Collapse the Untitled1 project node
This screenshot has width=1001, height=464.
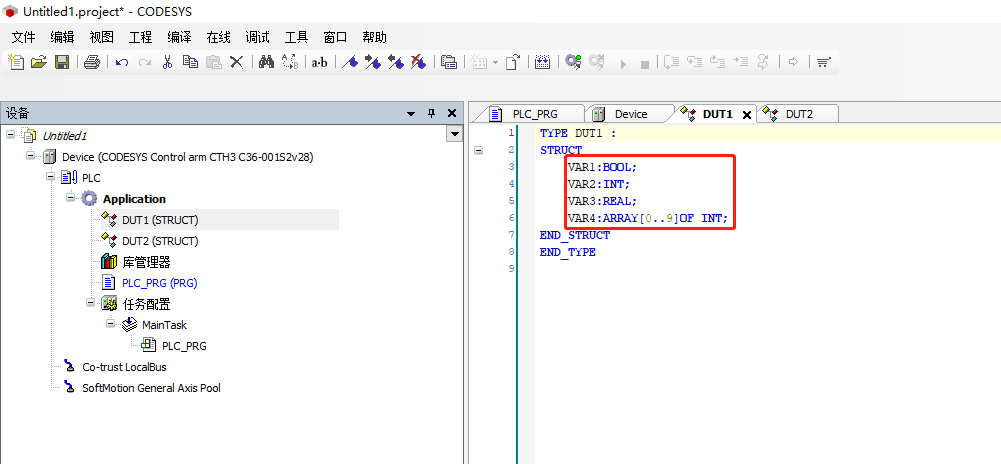click(x=10, y=135)
